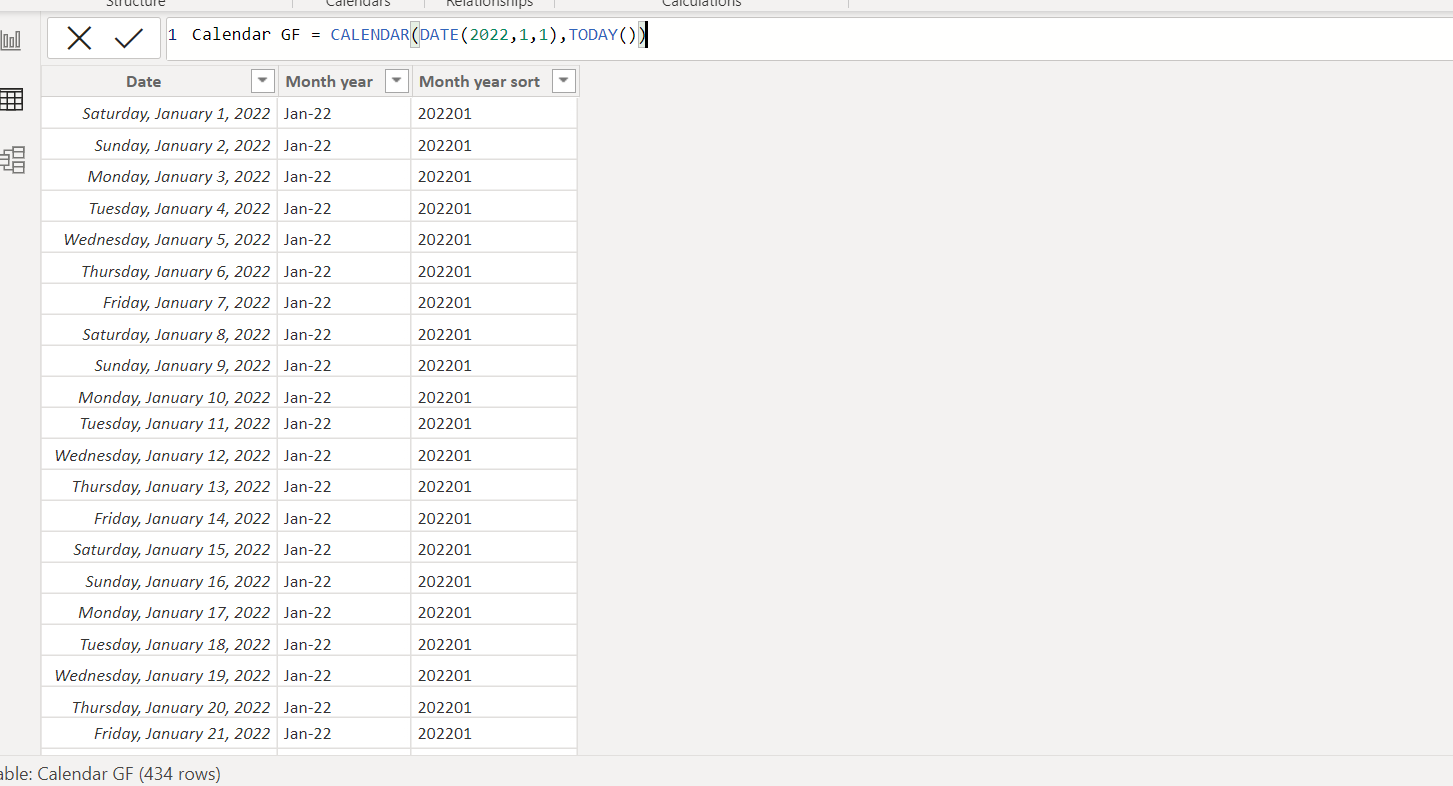
Task: Switch to Report view icon in sidebar
Action: click(x=12, y=40)
